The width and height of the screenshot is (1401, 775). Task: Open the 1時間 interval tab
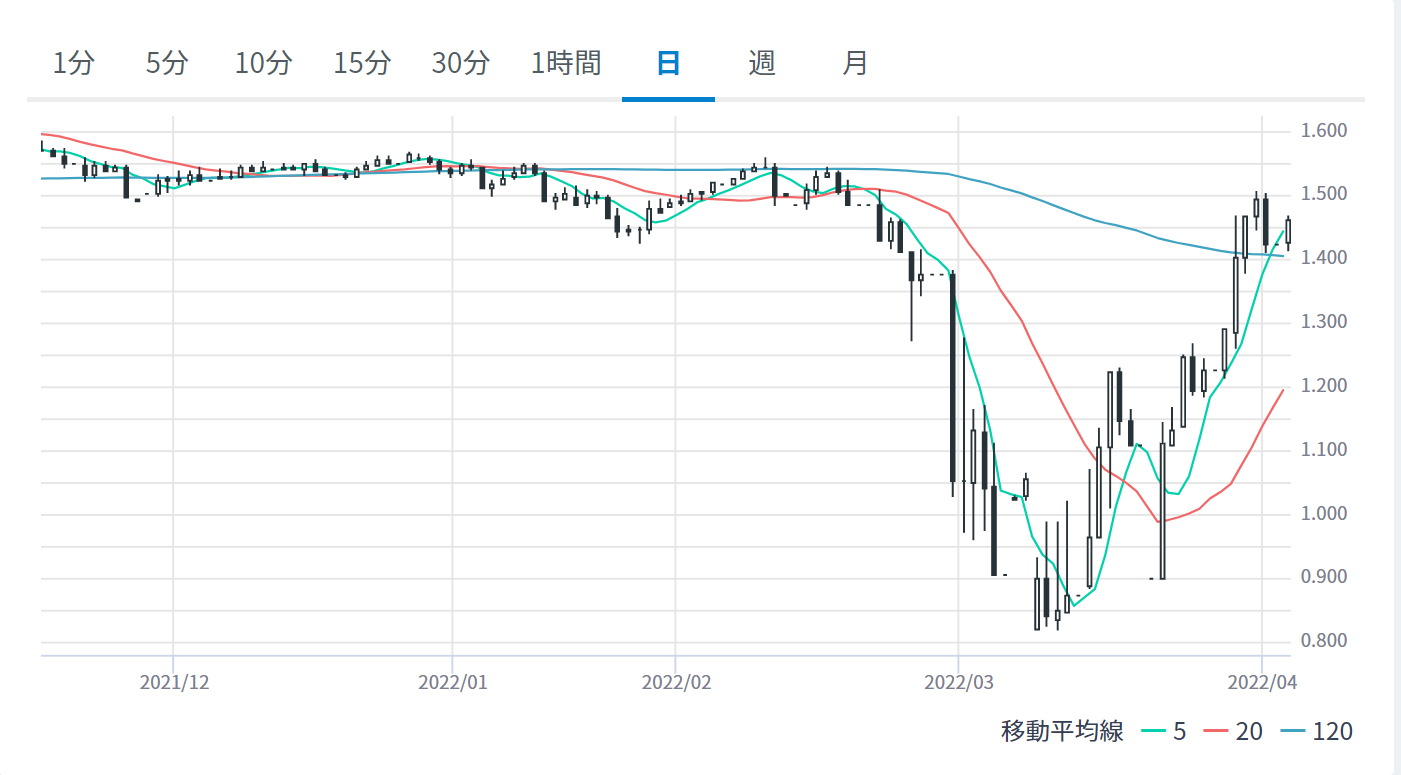(x=566, y=64)
